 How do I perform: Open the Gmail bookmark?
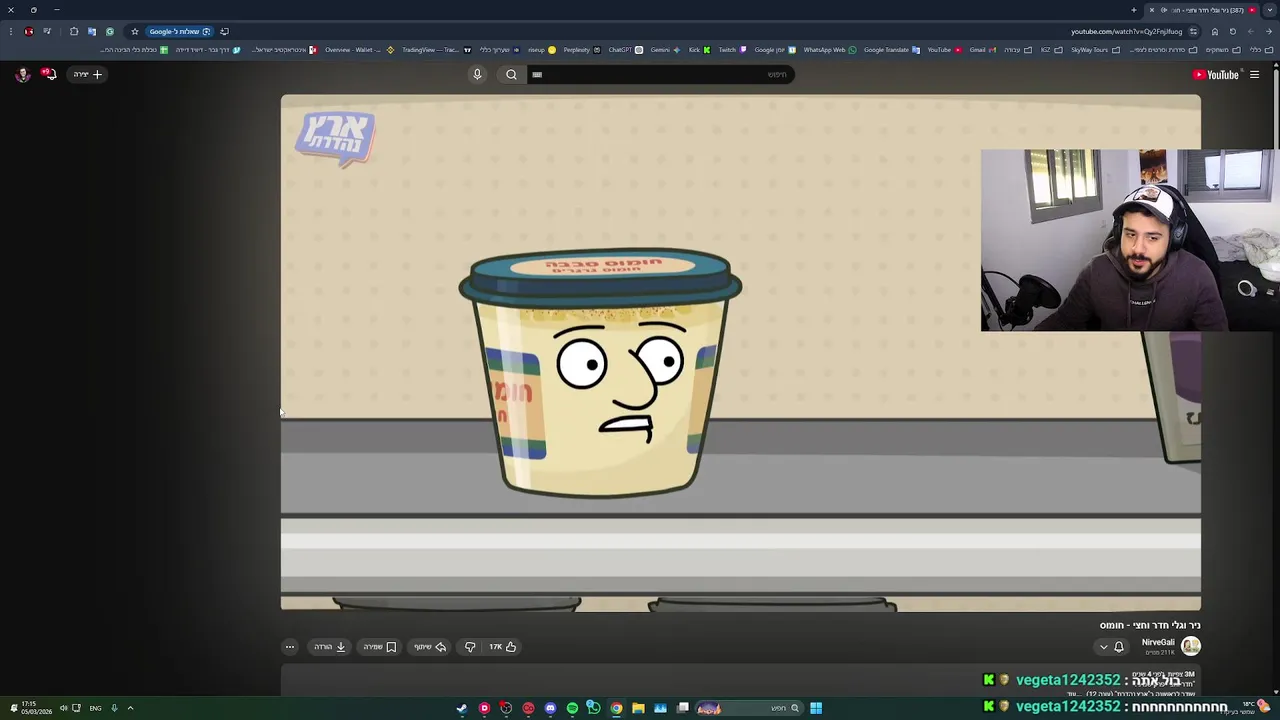983,50
